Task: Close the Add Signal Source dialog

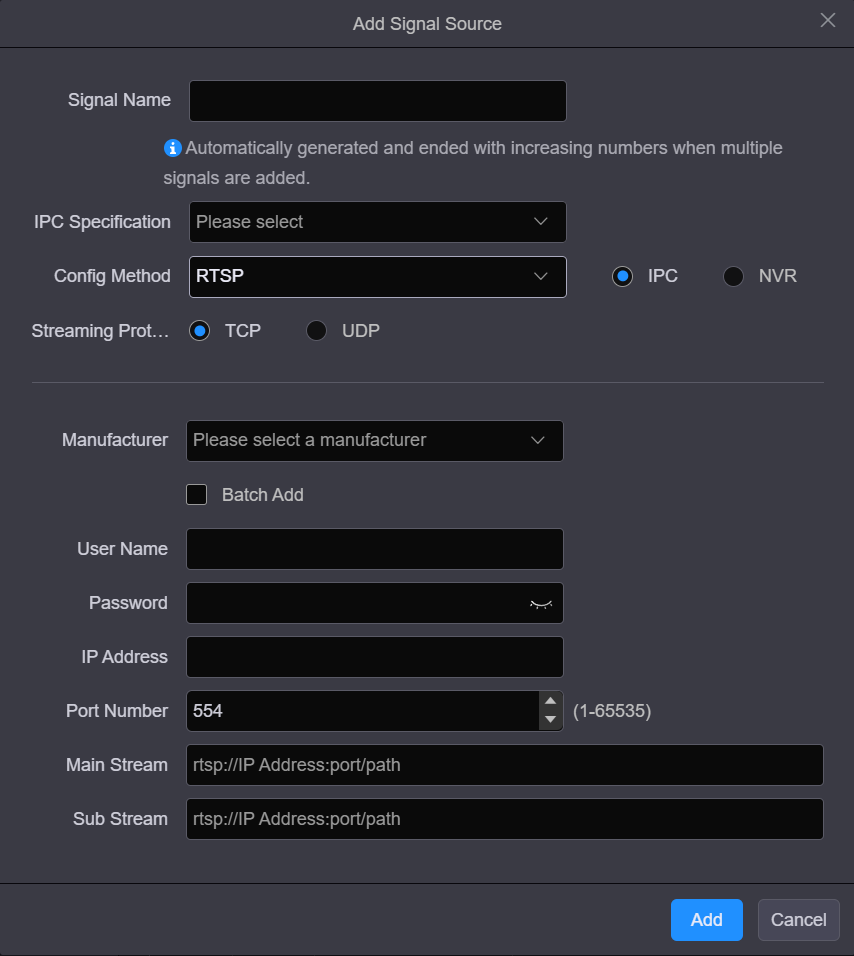Action: click(827, 21)
